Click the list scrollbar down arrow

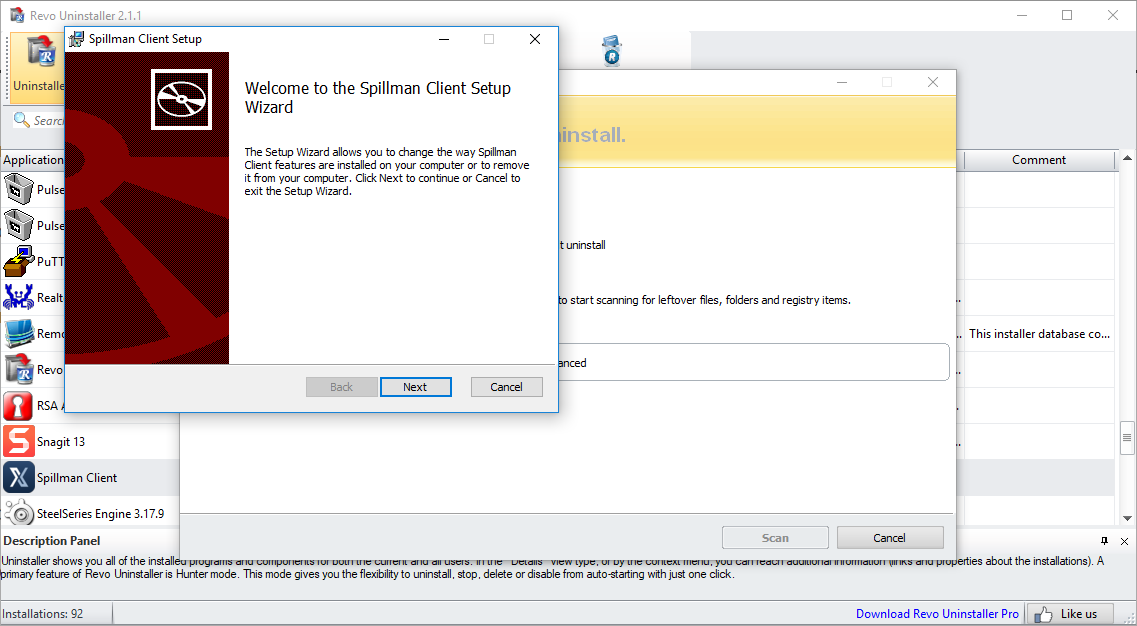pos(1128,518)
